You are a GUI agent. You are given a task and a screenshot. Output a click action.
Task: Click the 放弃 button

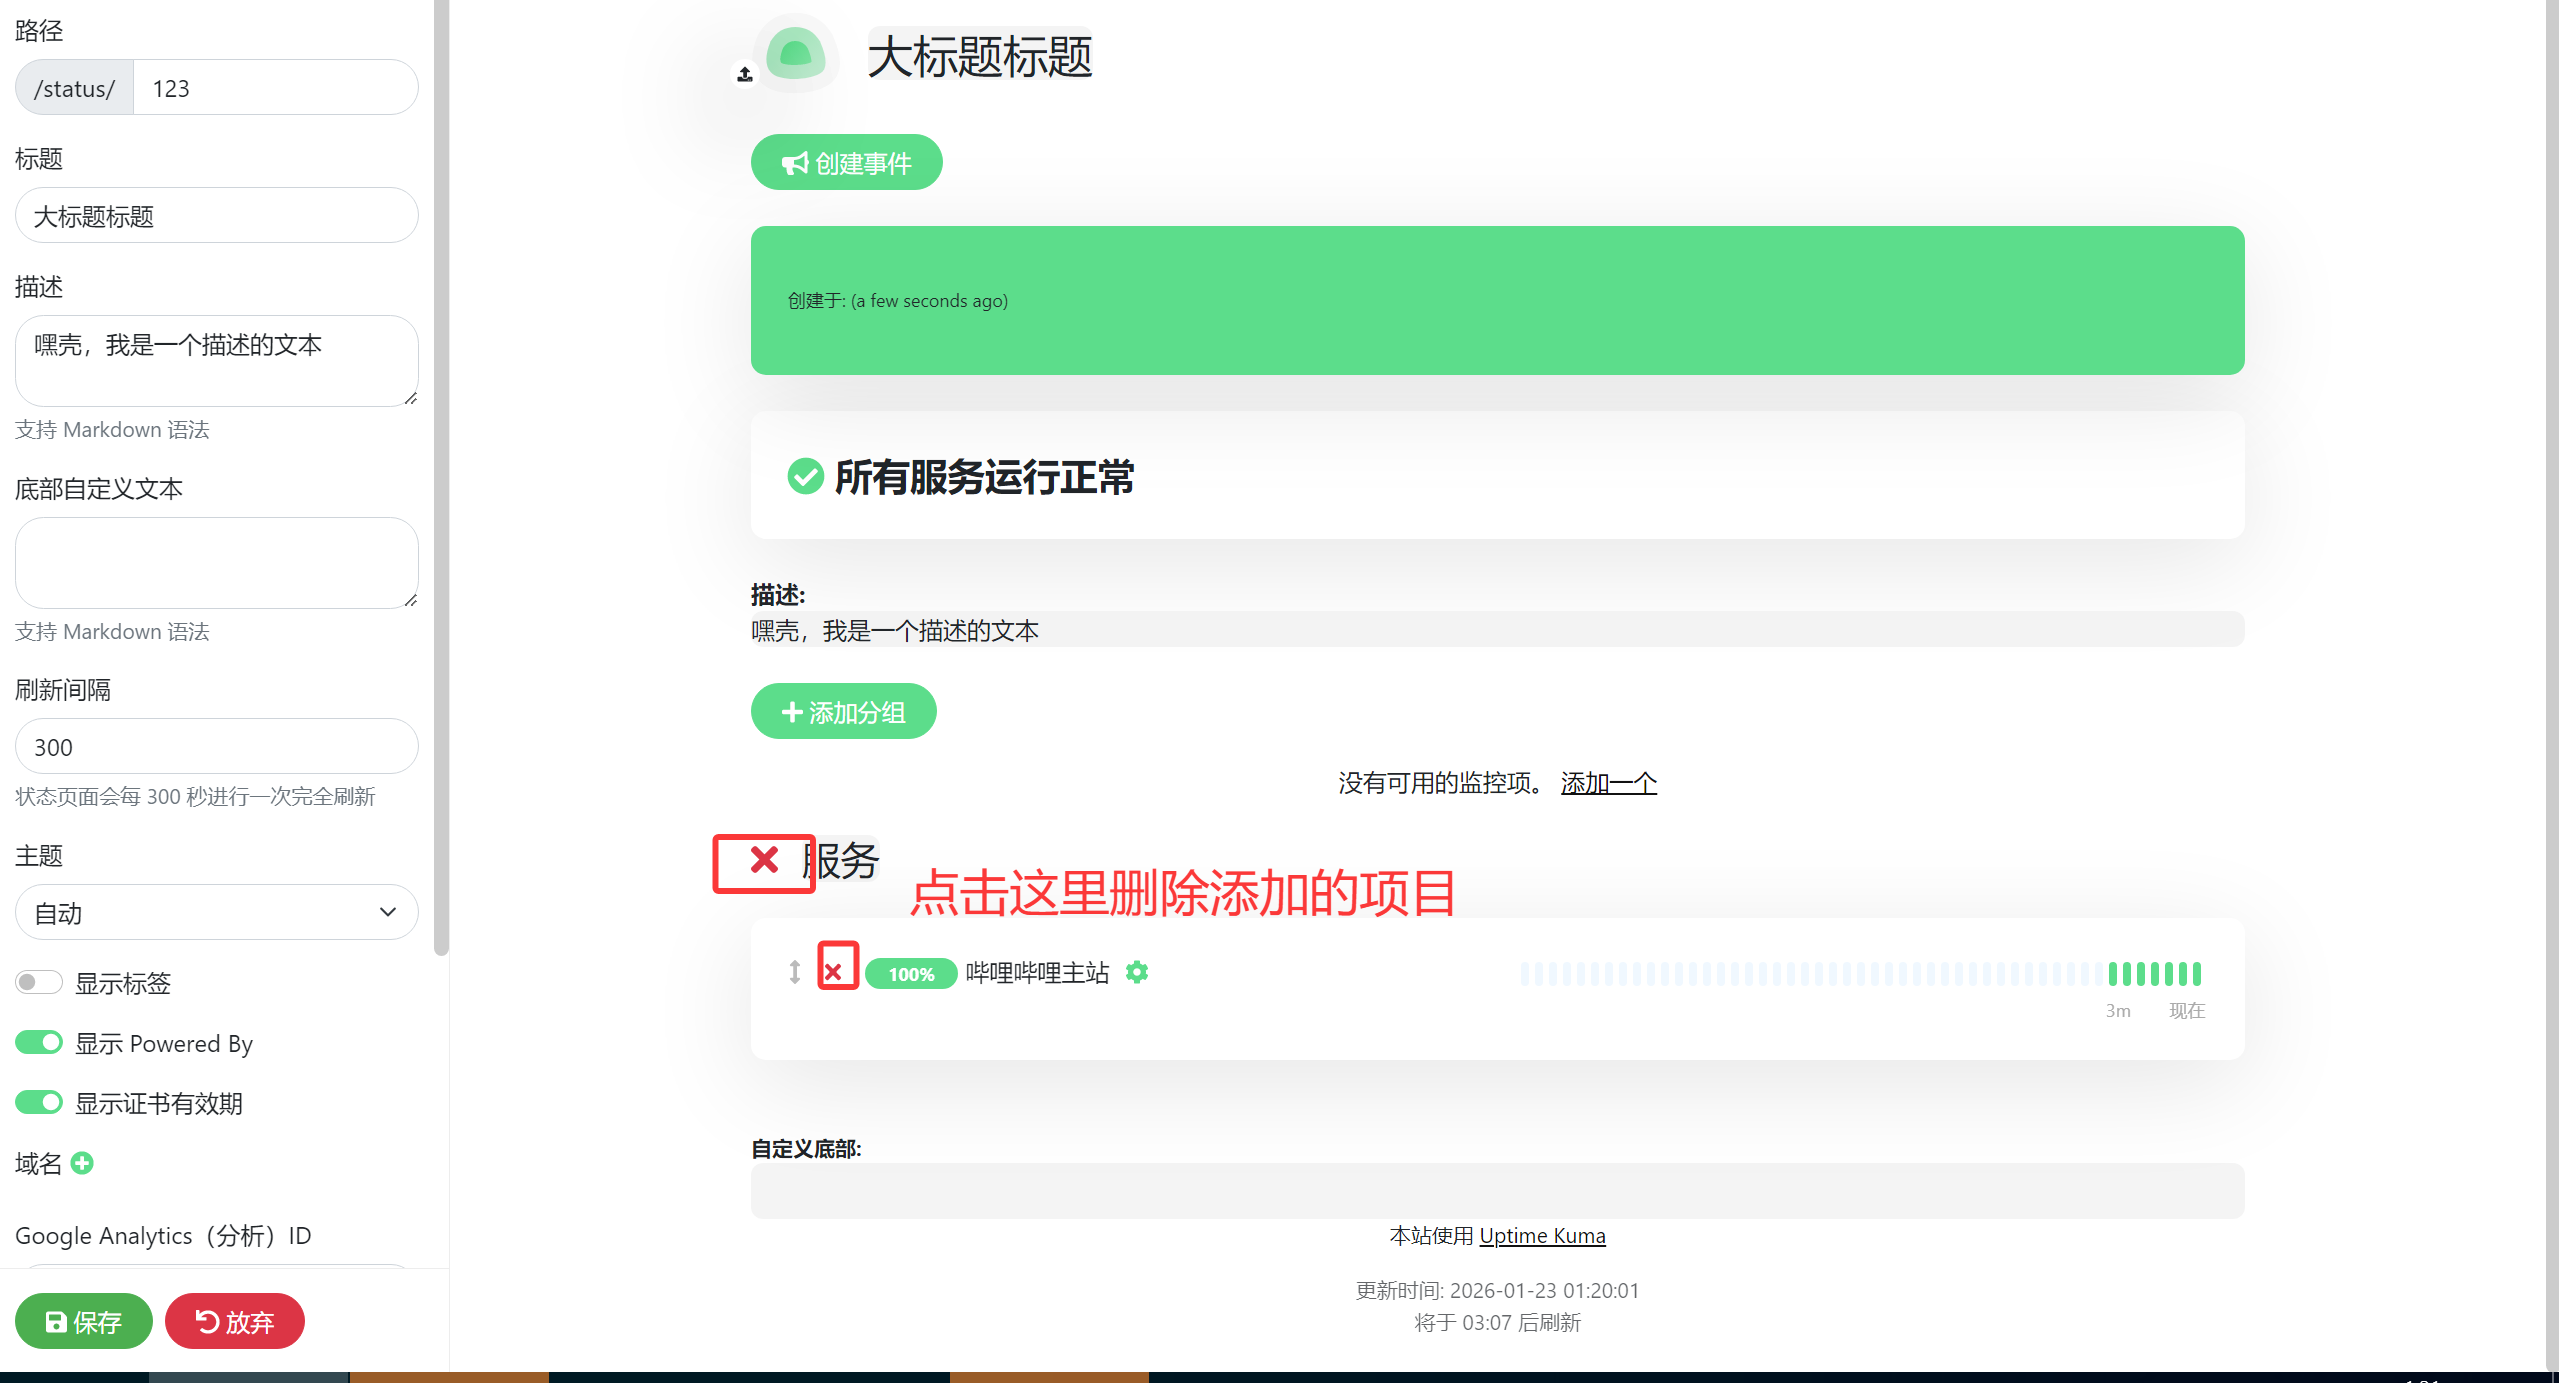click(235, 1321)
